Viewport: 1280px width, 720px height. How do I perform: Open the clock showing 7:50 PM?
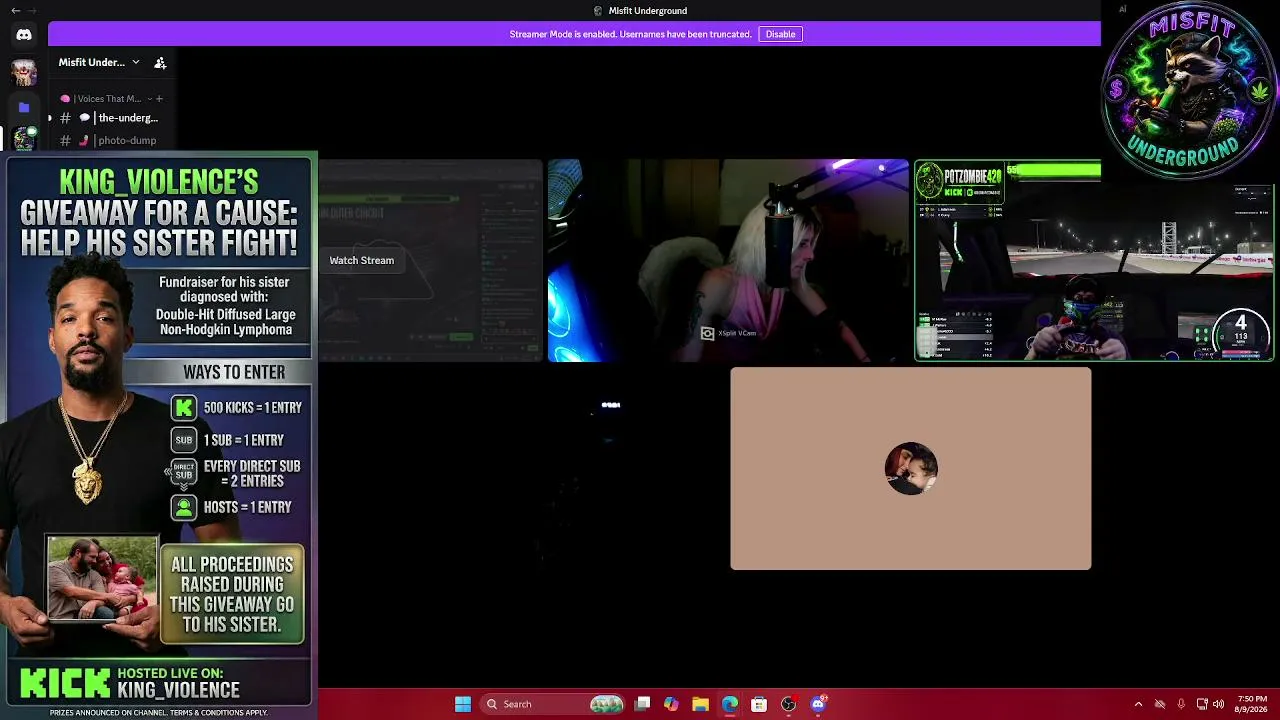[1251, 704]
